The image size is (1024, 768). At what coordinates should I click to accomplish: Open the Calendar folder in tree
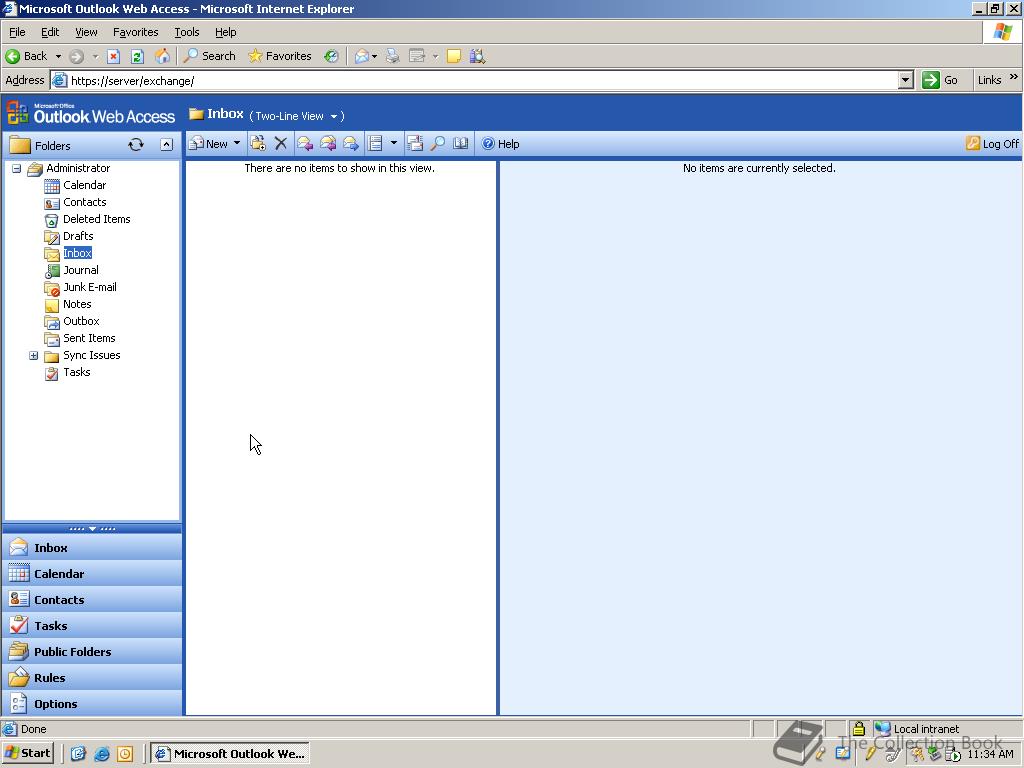click(84, 185)
